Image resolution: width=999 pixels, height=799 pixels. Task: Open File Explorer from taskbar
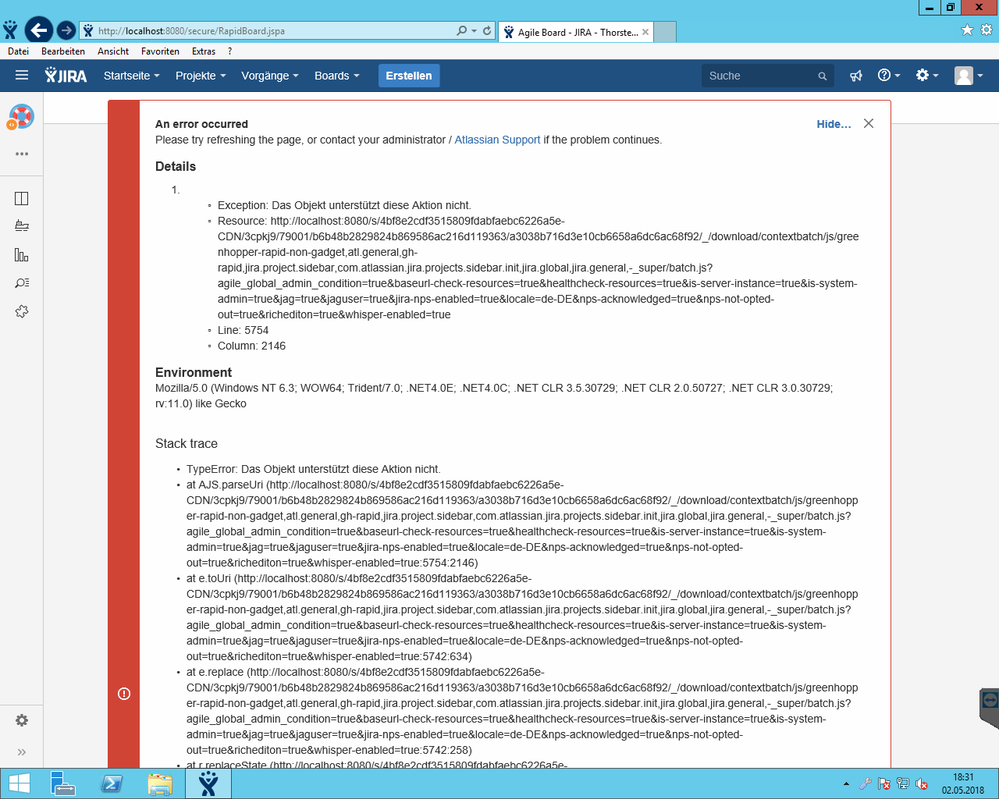coord(160,783)
